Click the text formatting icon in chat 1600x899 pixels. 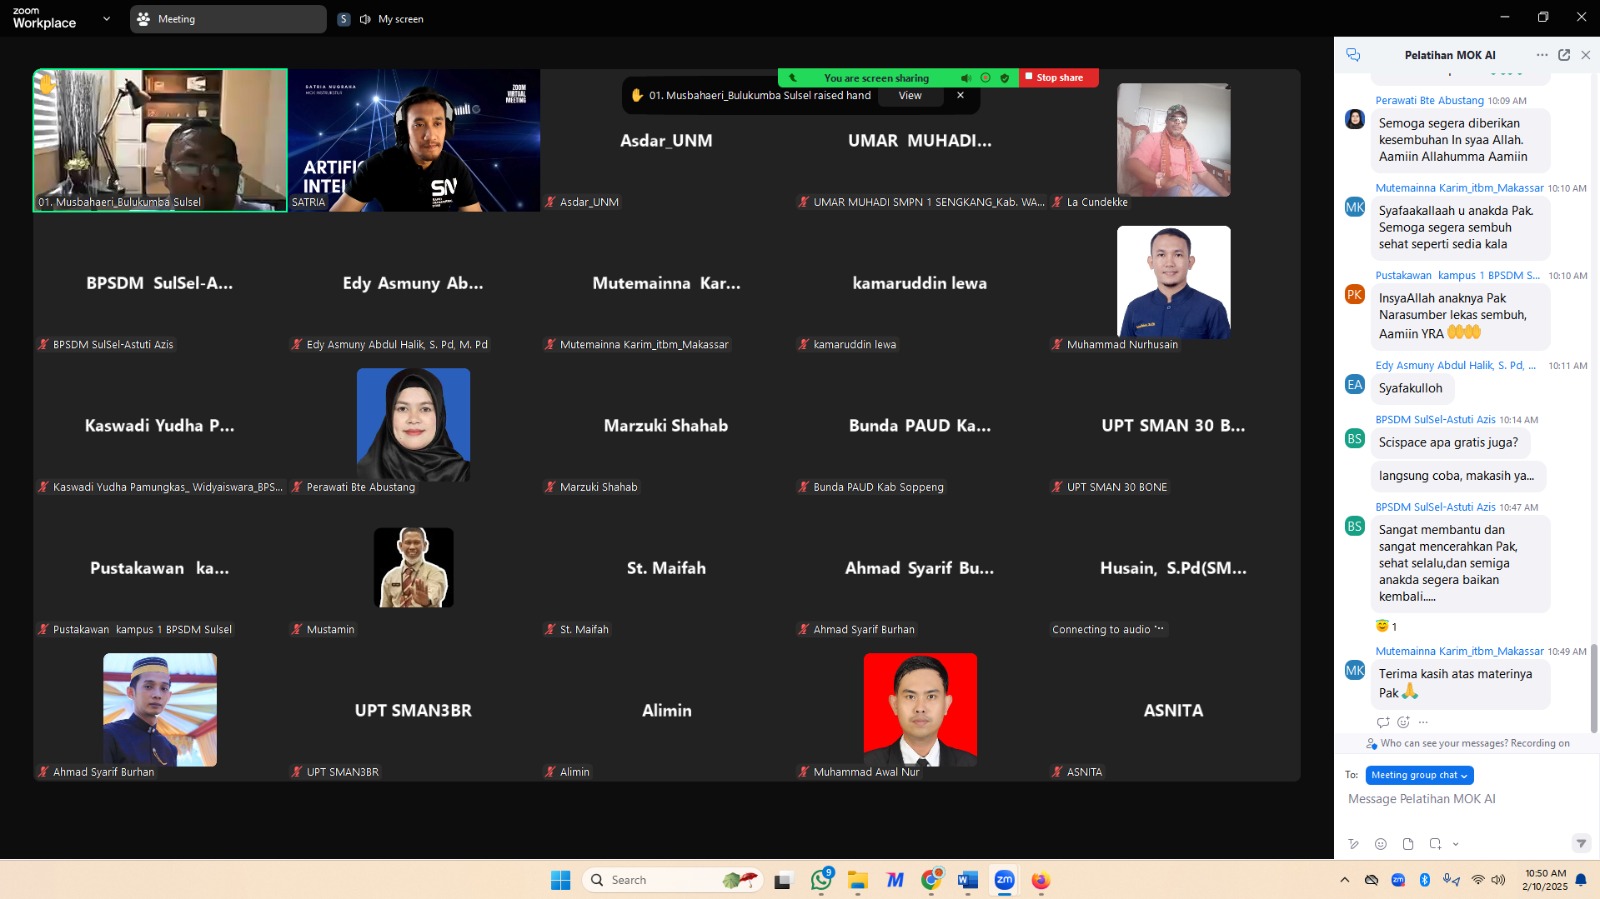pos(1353,844)
